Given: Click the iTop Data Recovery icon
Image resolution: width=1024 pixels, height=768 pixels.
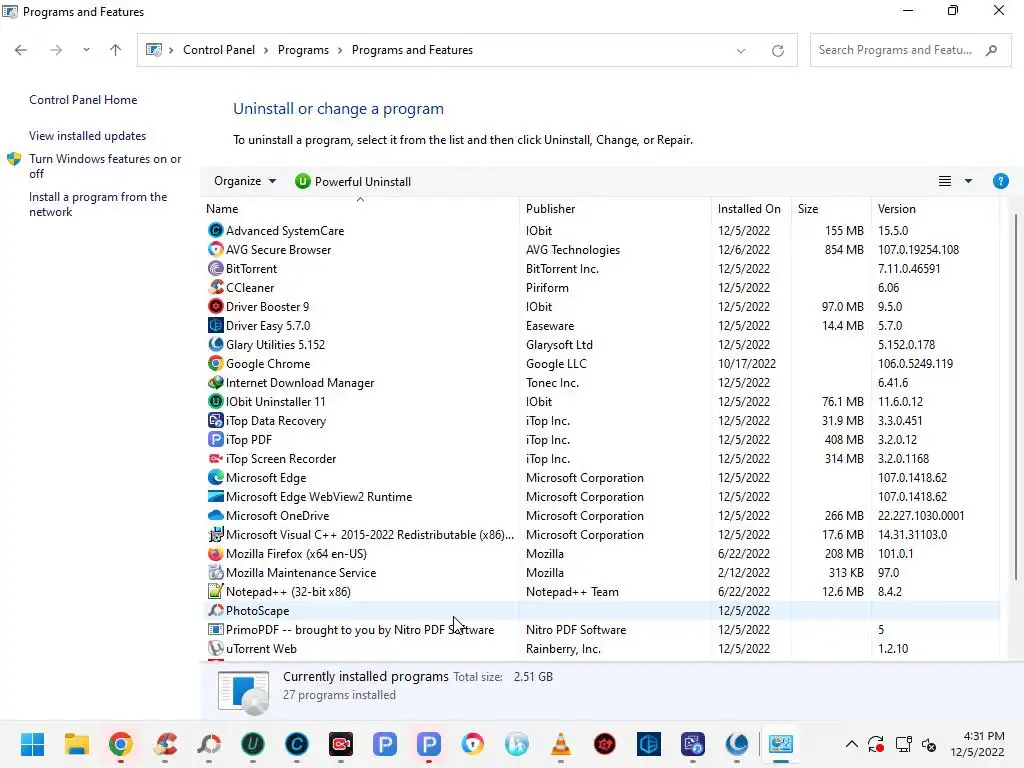Looking at the screenshot, I should point(216,421).
